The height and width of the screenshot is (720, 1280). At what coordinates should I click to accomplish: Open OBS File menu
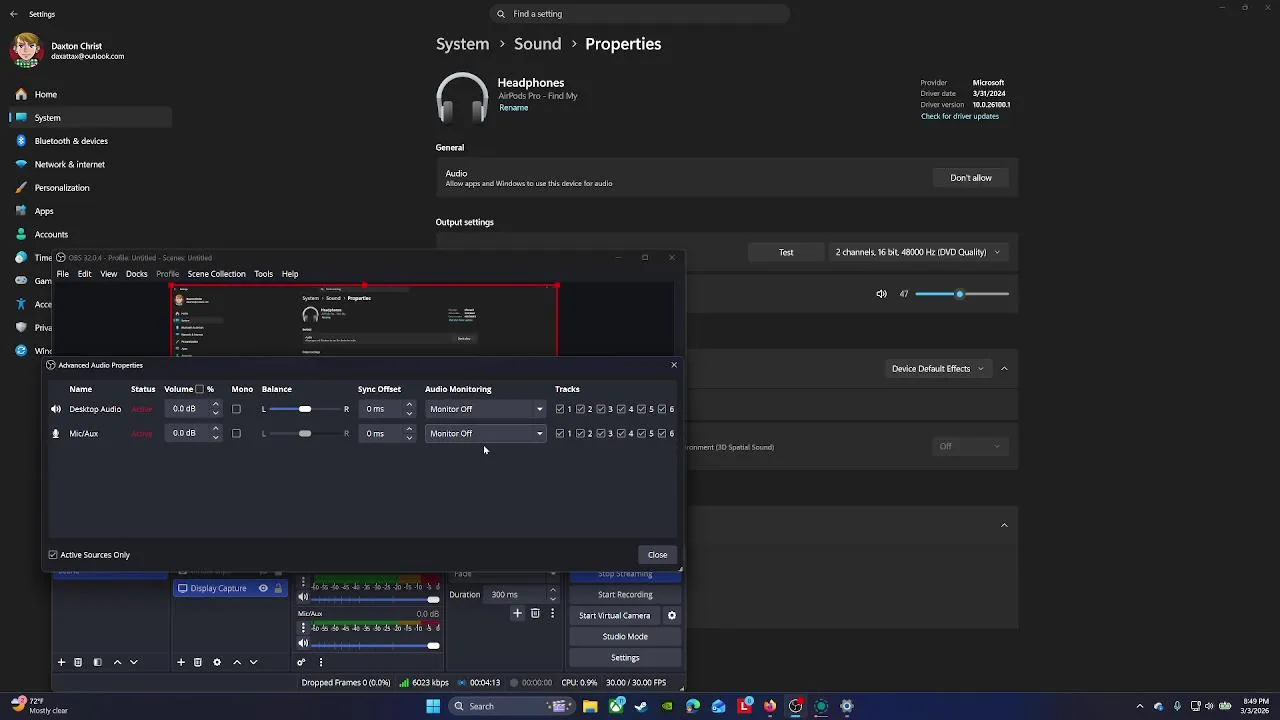63,274
